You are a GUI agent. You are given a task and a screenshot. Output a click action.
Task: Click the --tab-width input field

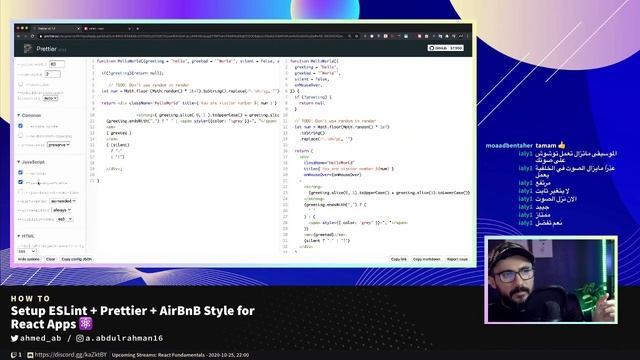53,74
